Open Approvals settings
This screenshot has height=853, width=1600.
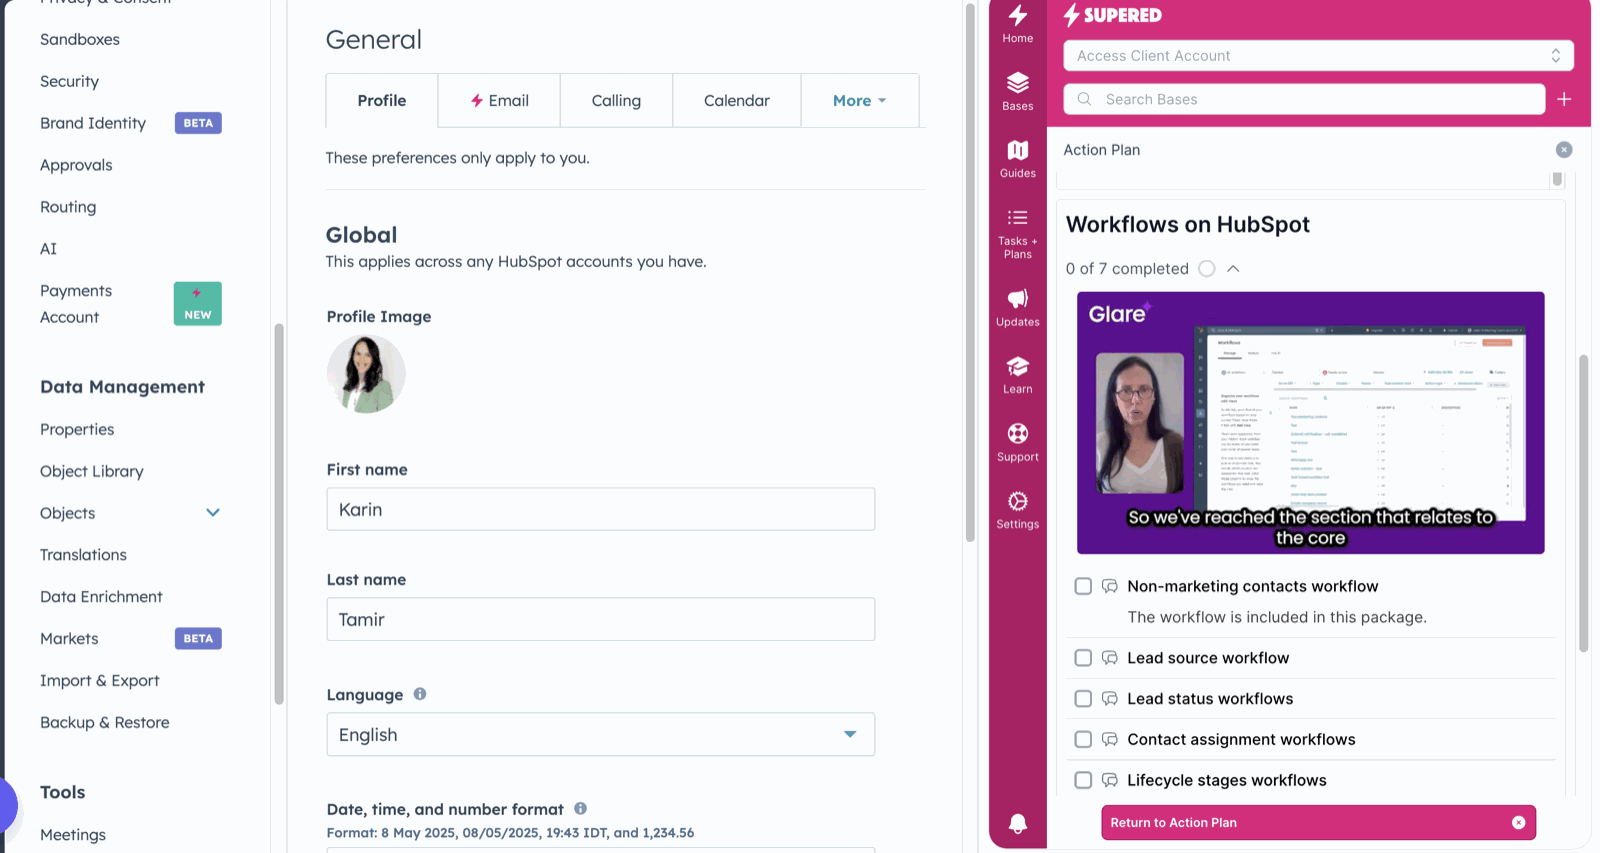point(76,165)
